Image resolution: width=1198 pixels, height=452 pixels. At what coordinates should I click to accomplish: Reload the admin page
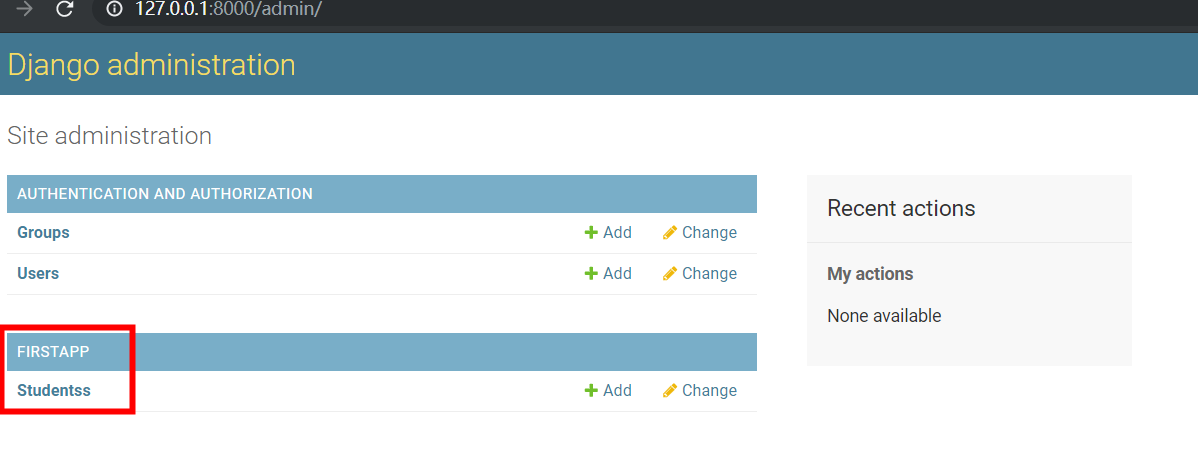click(65, 9)
